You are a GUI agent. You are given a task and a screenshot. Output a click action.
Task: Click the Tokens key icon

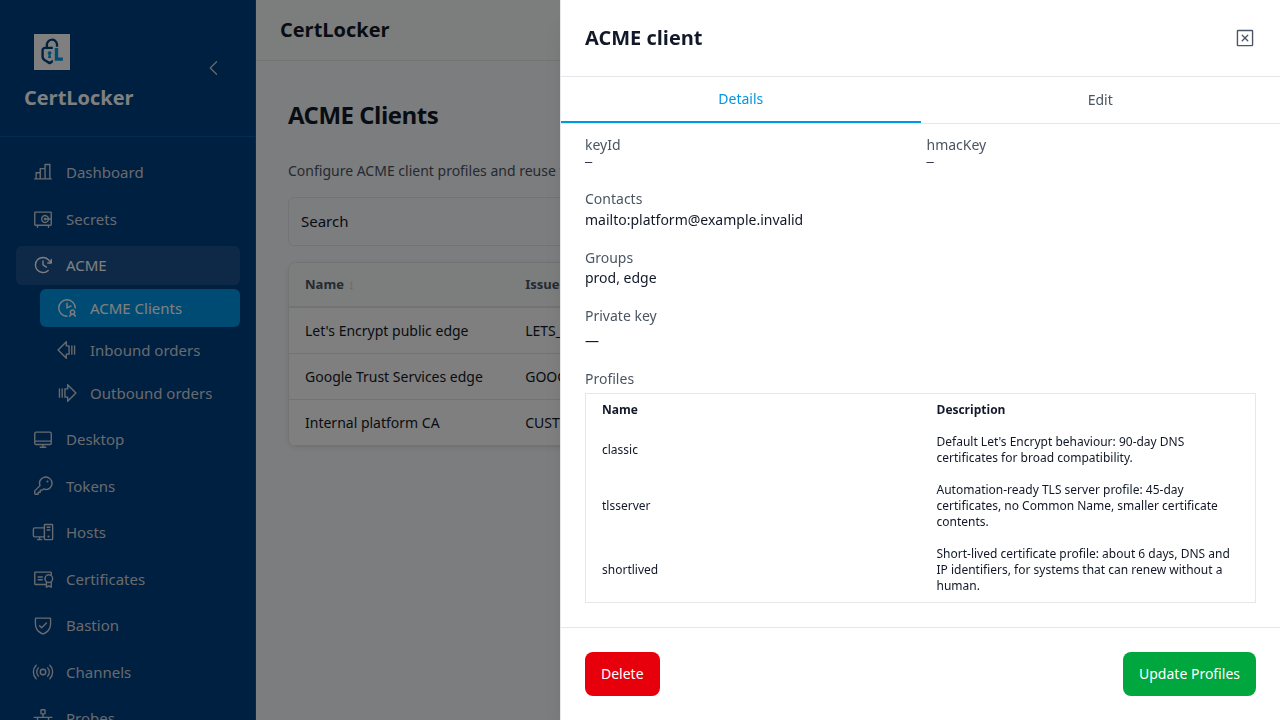click(x=43, y=486)
